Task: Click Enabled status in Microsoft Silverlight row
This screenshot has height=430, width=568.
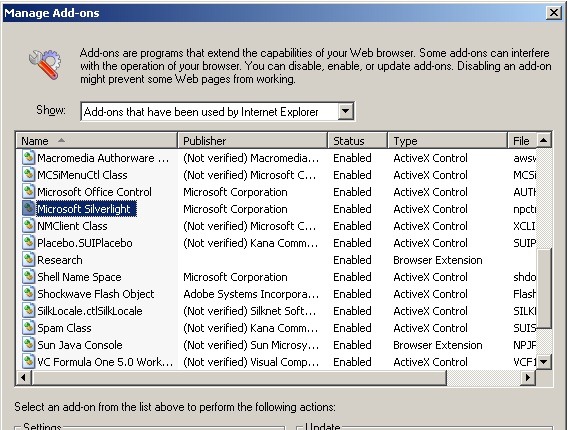Action: tap(352, 209)
